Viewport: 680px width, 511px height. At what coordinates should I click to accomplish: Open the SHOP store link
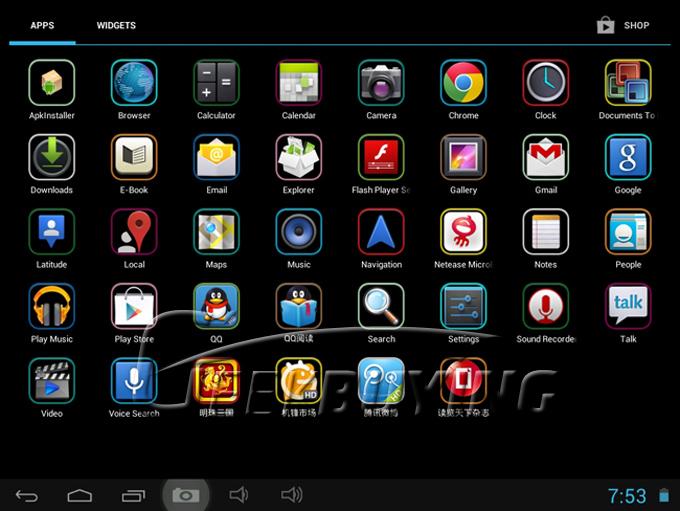click(623, 25)
